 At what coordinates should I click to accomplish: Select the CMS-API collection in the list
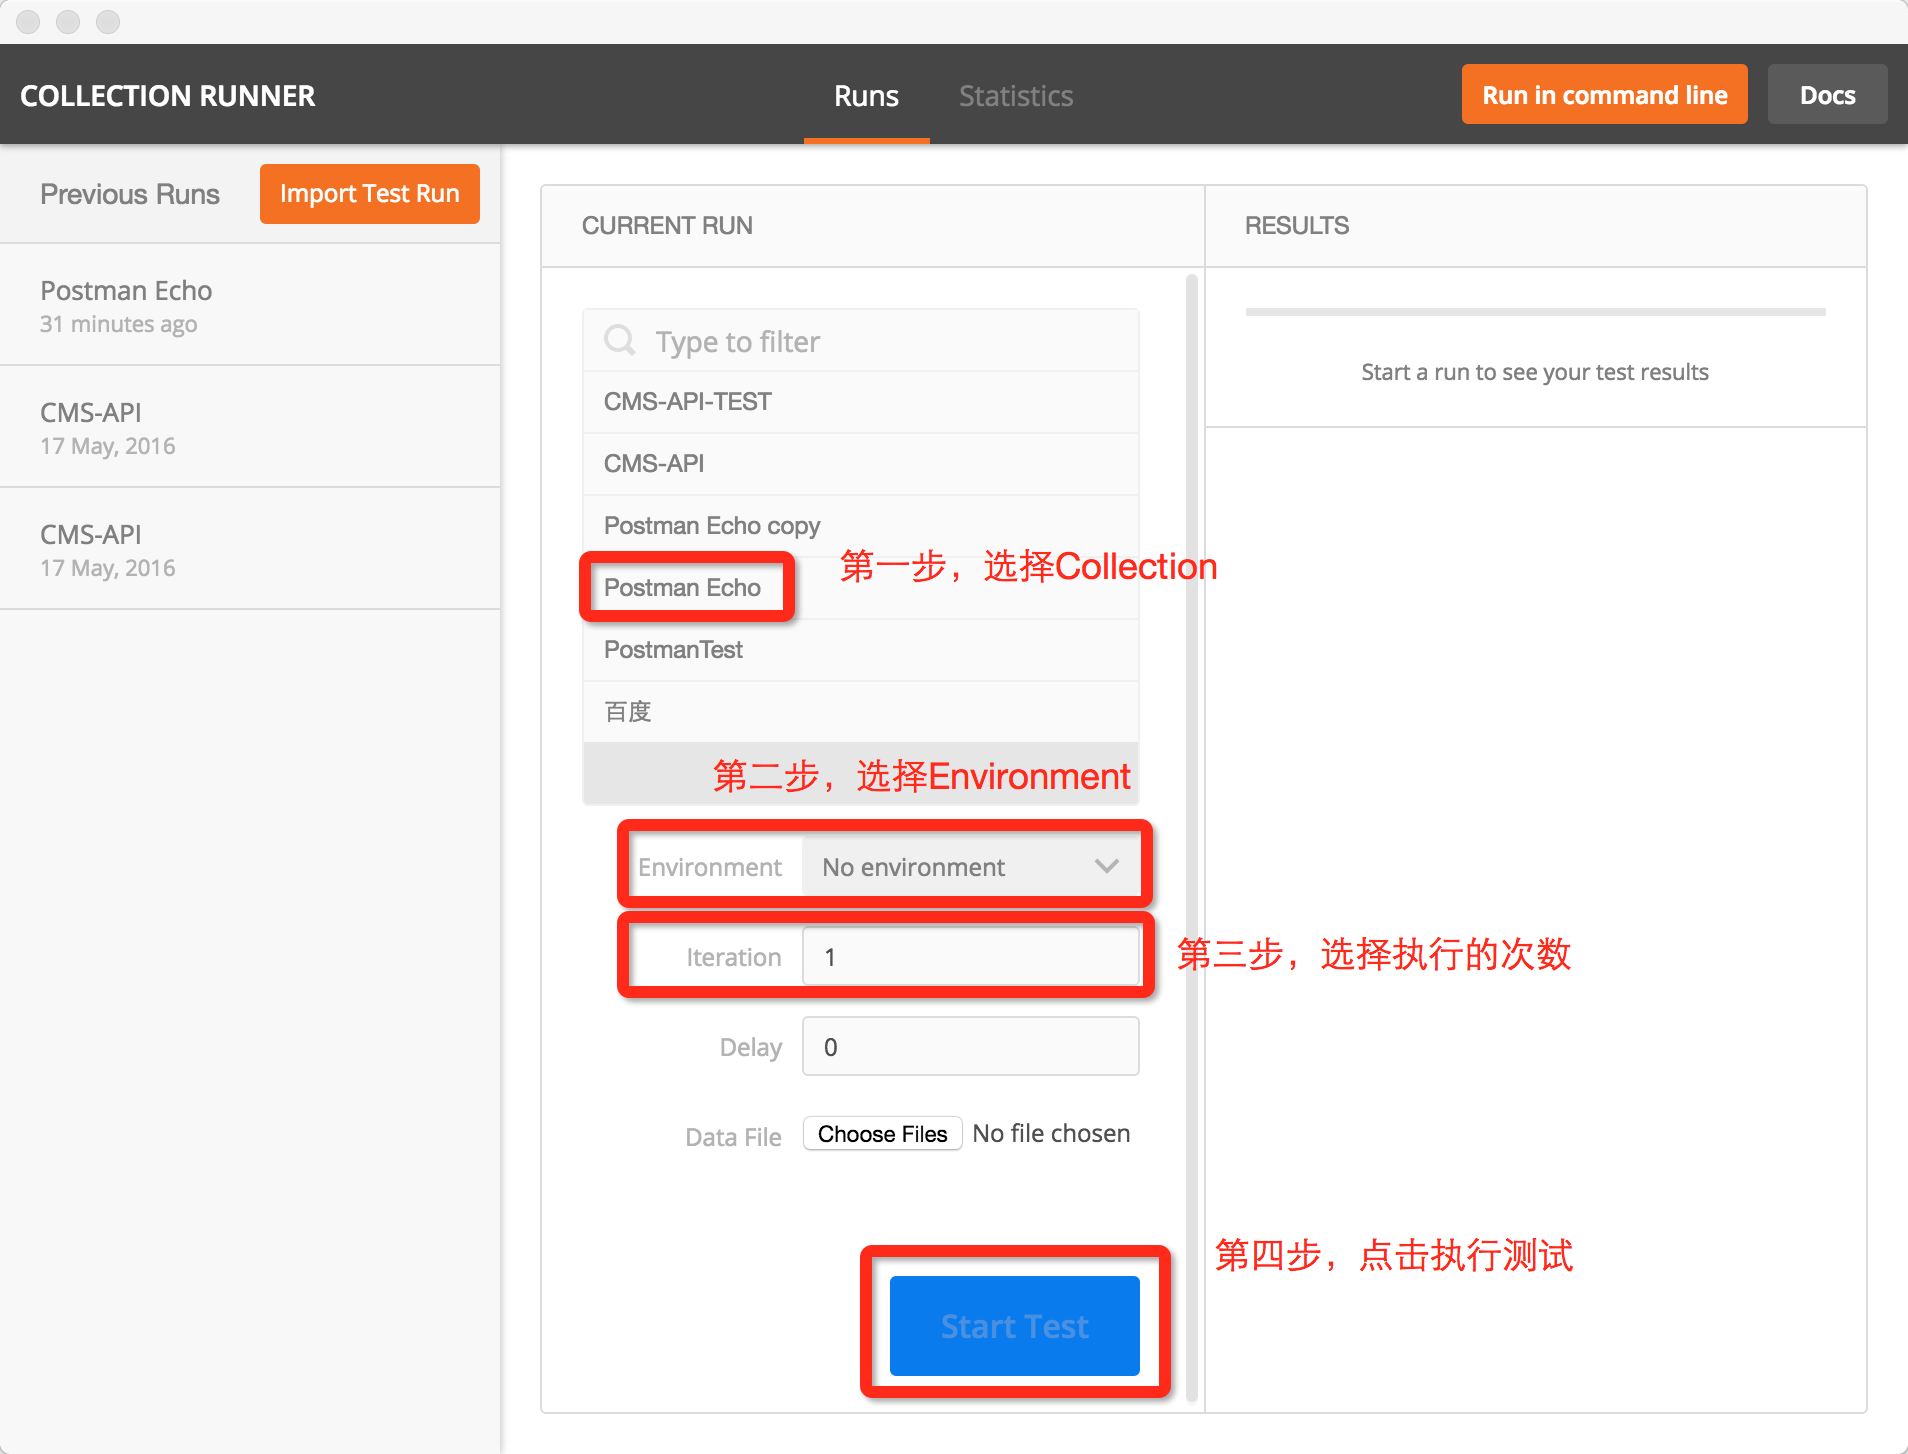point(861,464)
